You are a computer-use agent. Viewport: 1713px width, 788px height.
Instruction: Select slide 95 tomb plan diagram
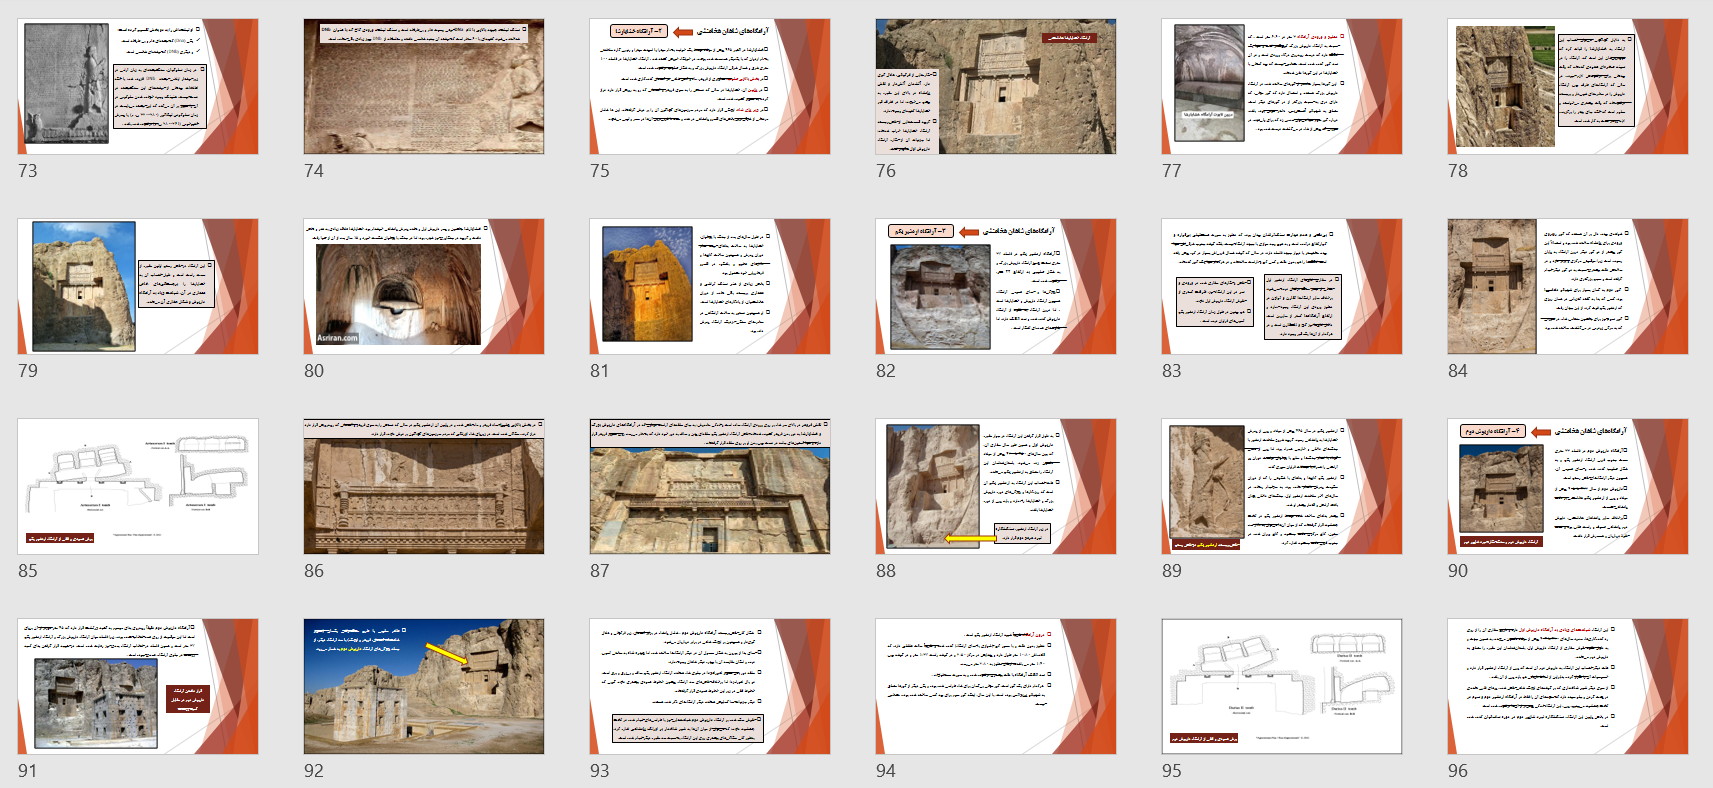(1282, 686)
